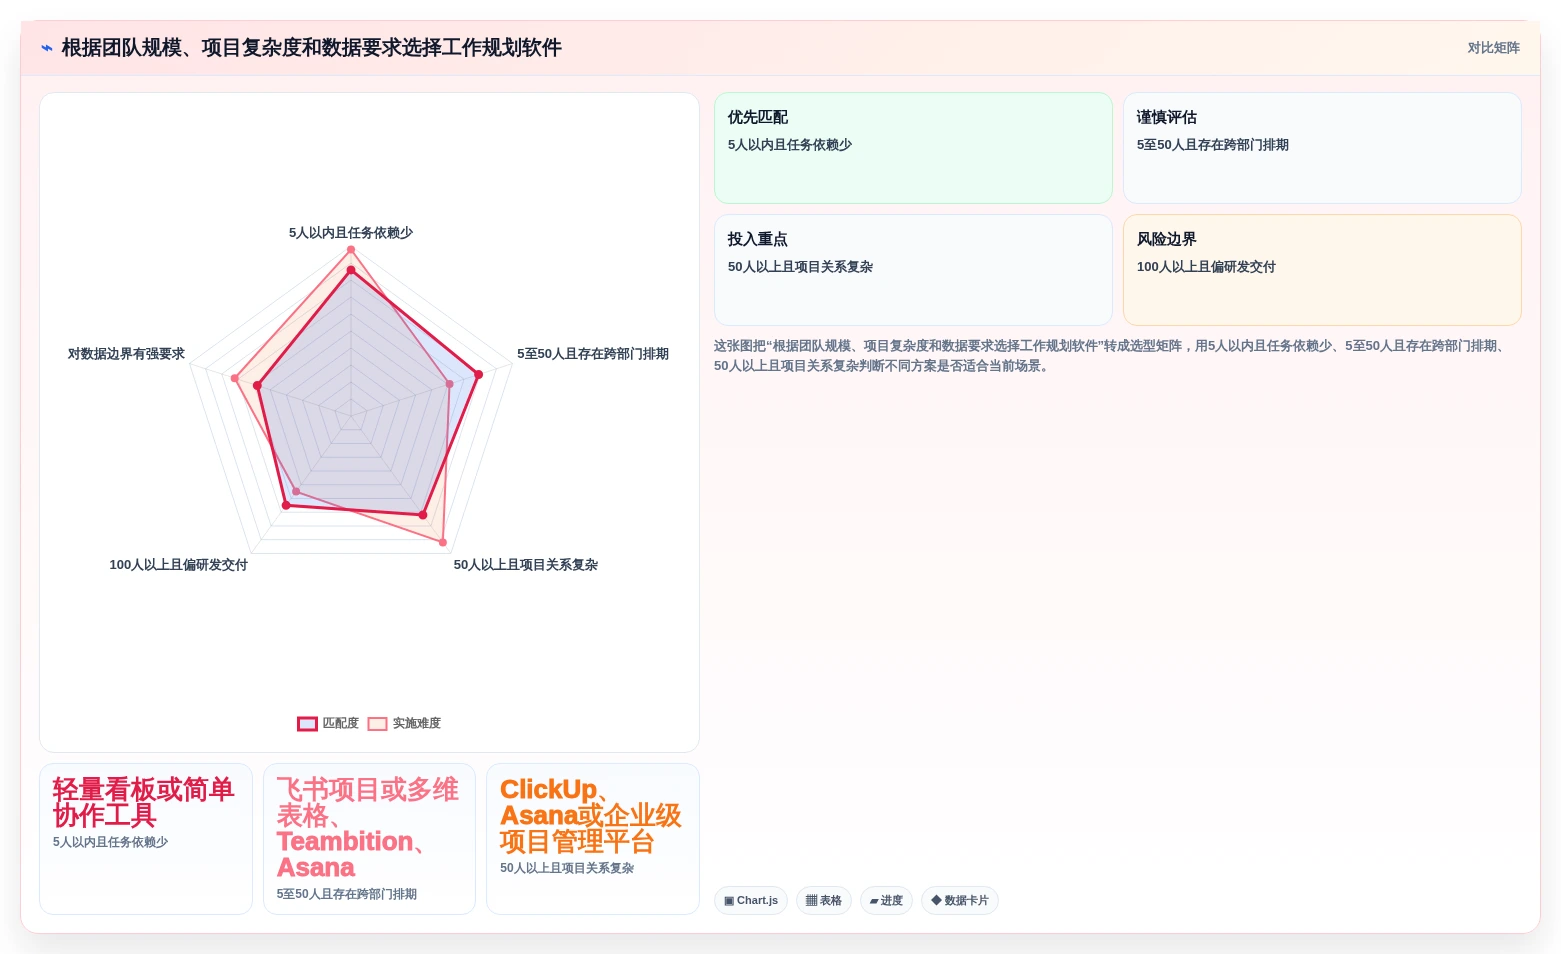The height and width of the screenshot is (954, 1561).
Task: Select the 数据卡片 tag chip
Action: pyautogui.click(x=960, y=900)
